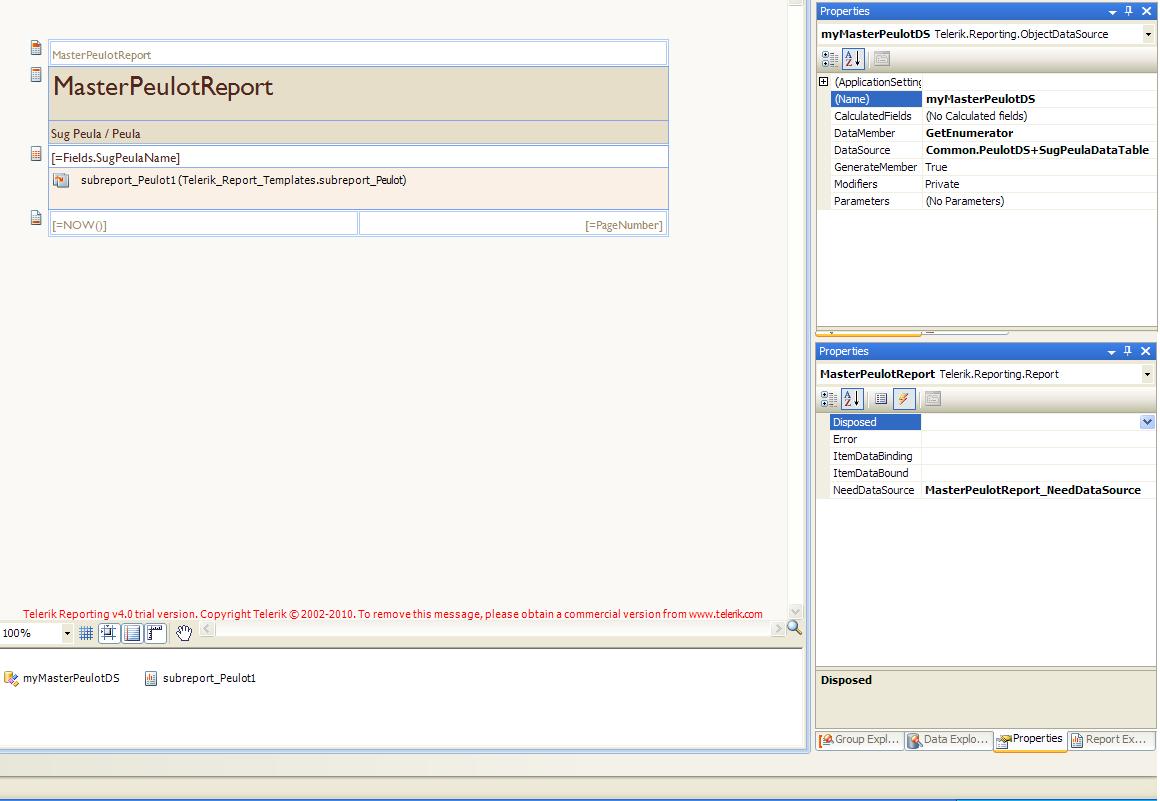Screen dimensions: 1160x801
Task: Click the MasterPeulotReport_NeedDataSource handler value
Action: click(1033, 490)
